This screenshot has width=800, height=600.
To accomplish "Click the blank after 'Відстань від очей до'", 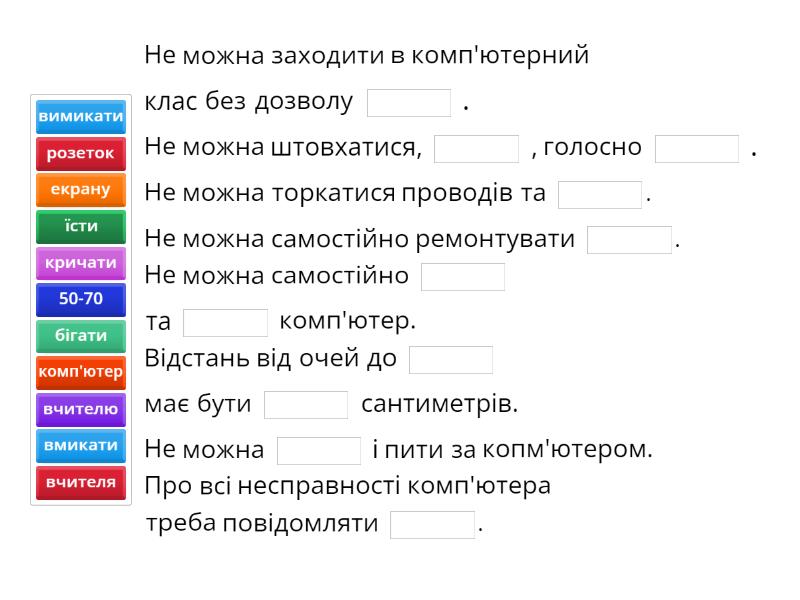I will [451, 359].
